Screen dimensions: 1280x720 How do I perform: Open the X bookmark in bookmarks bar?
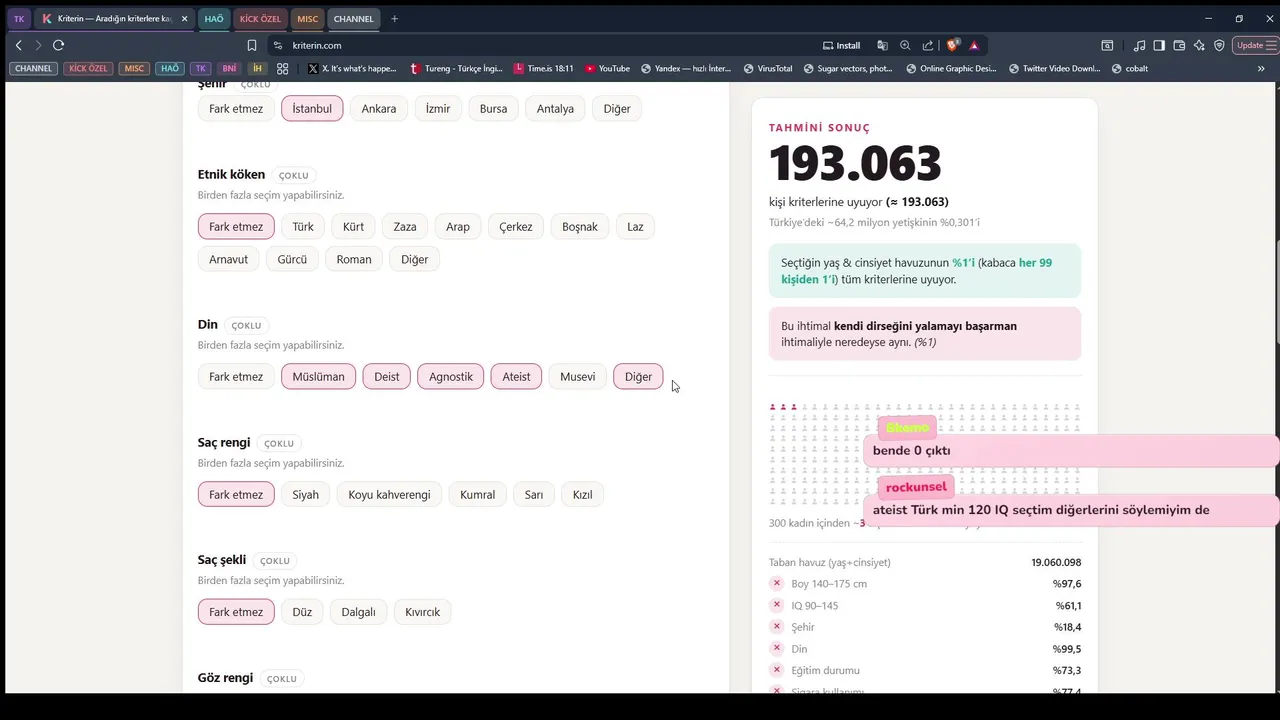[352, 68]
